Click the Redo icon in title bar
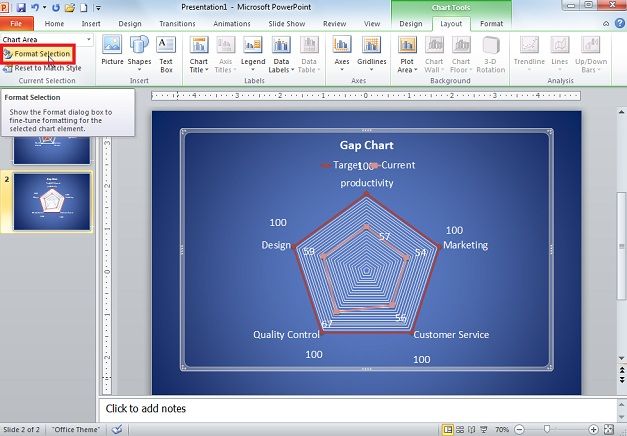This screenshot has height=436, width=627. pyautogui.click(x=56, y=7)
